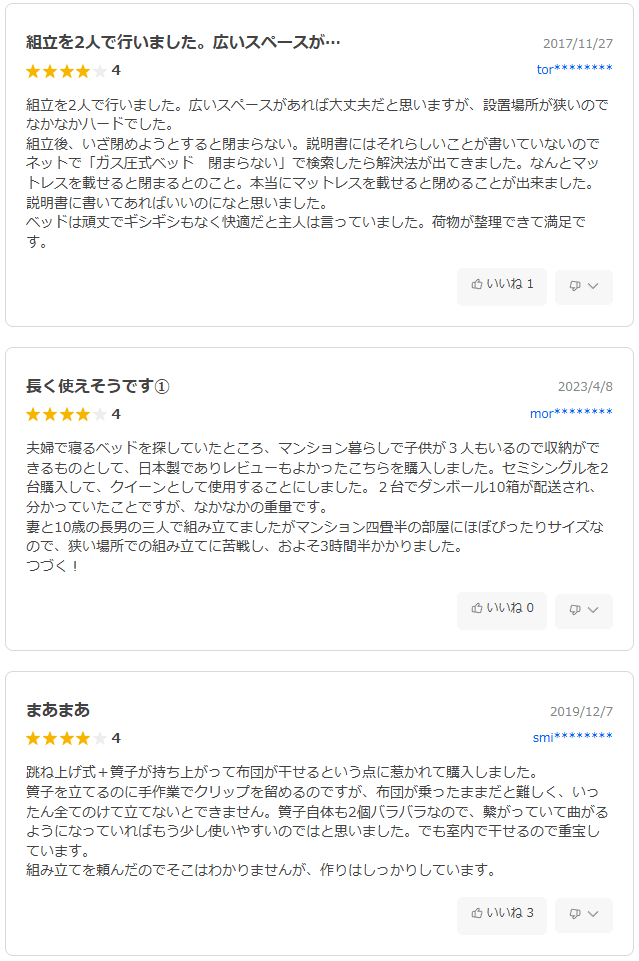This screenshot has height=961, width=639.
Task: Click review title 長く使えそうです①
Action: (98, 386)
